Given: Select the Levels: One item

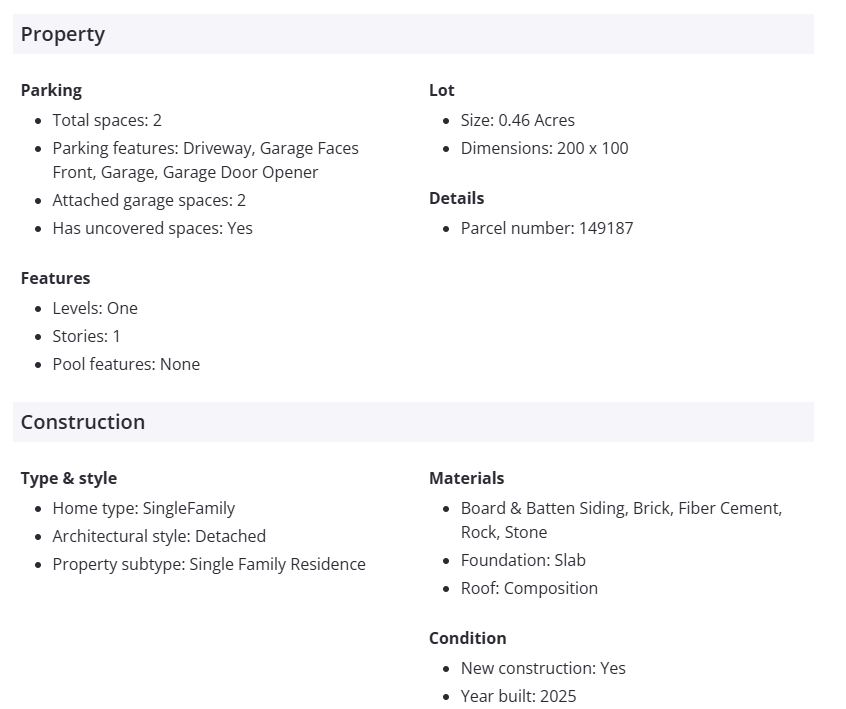Looking at the screenshot, I should tap(95, 308).
